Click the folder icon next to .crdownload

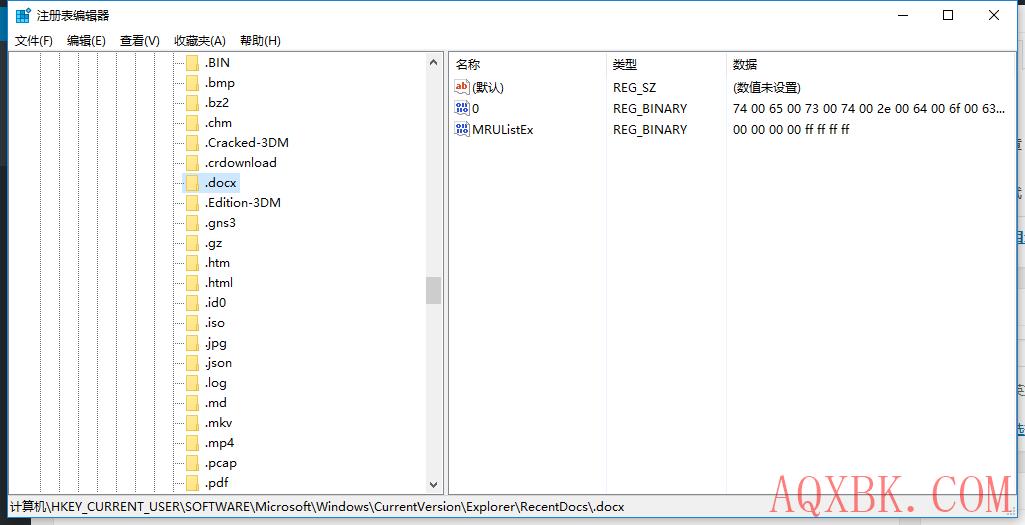point(192,163)
